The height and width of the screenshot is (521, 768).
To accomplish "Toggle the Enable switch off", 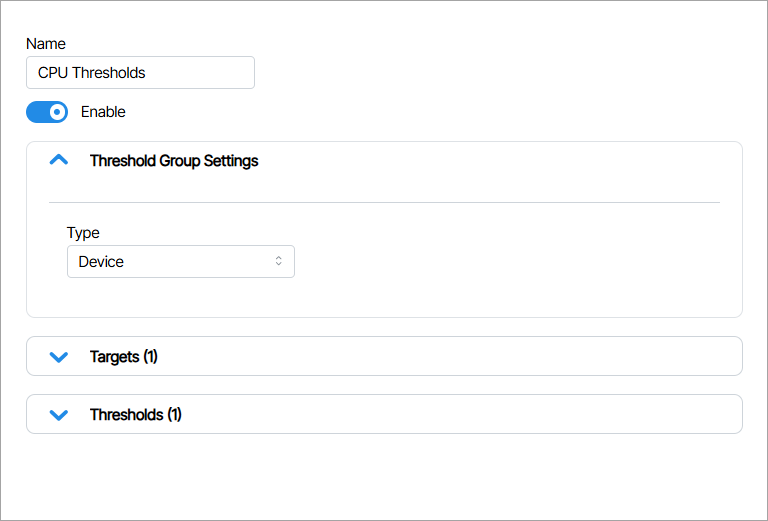I will (x=46, y=112).
